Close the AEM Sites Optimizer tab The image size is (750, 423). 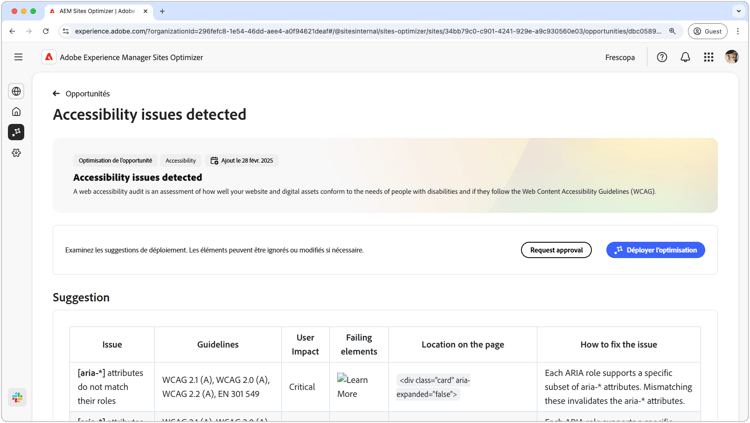[x=145, y=11]
